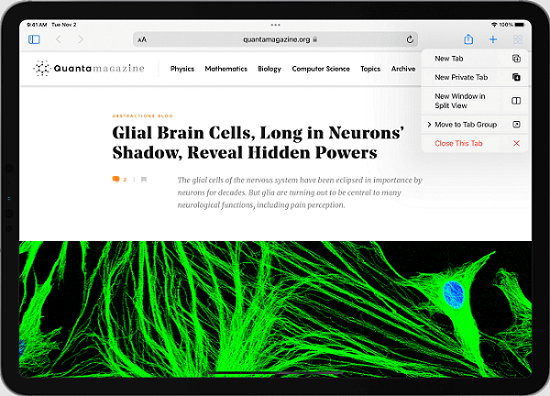Tap the quantamagazine.org address field
Screen dimensions: 550x396
coord(275,39)
